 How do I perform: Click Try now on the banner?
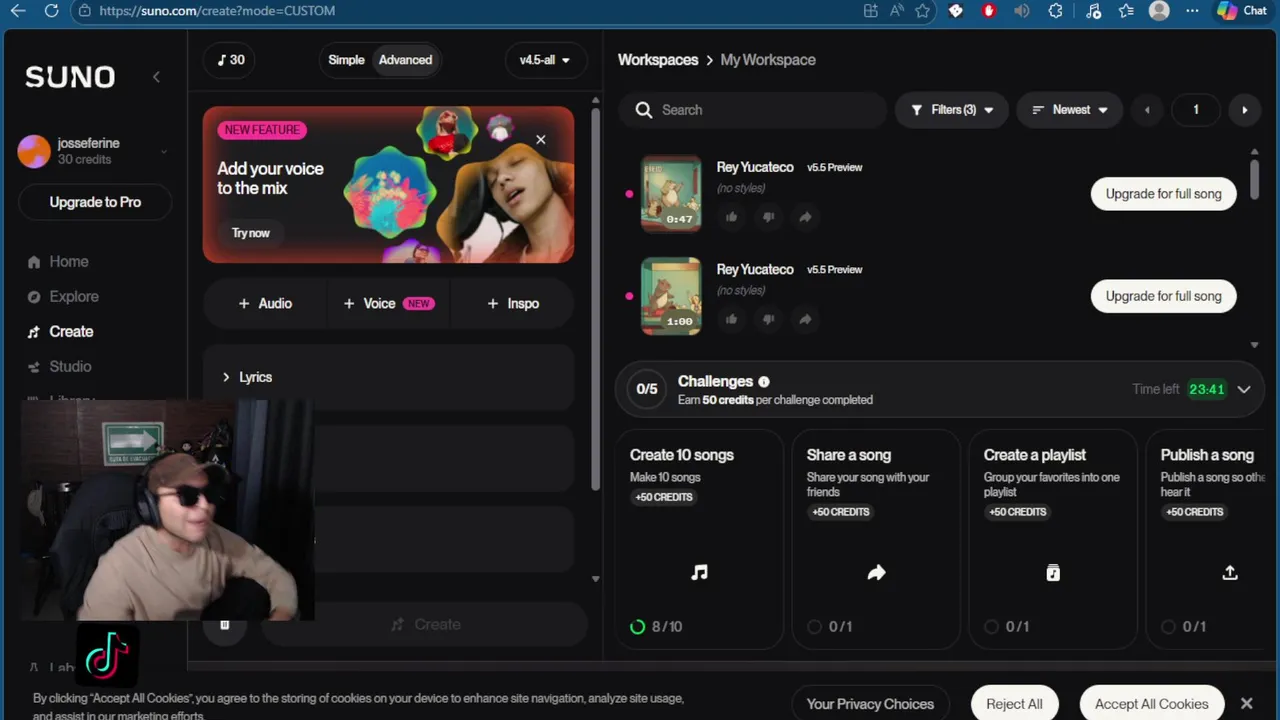pyautogui.click(x=251, y=233)
